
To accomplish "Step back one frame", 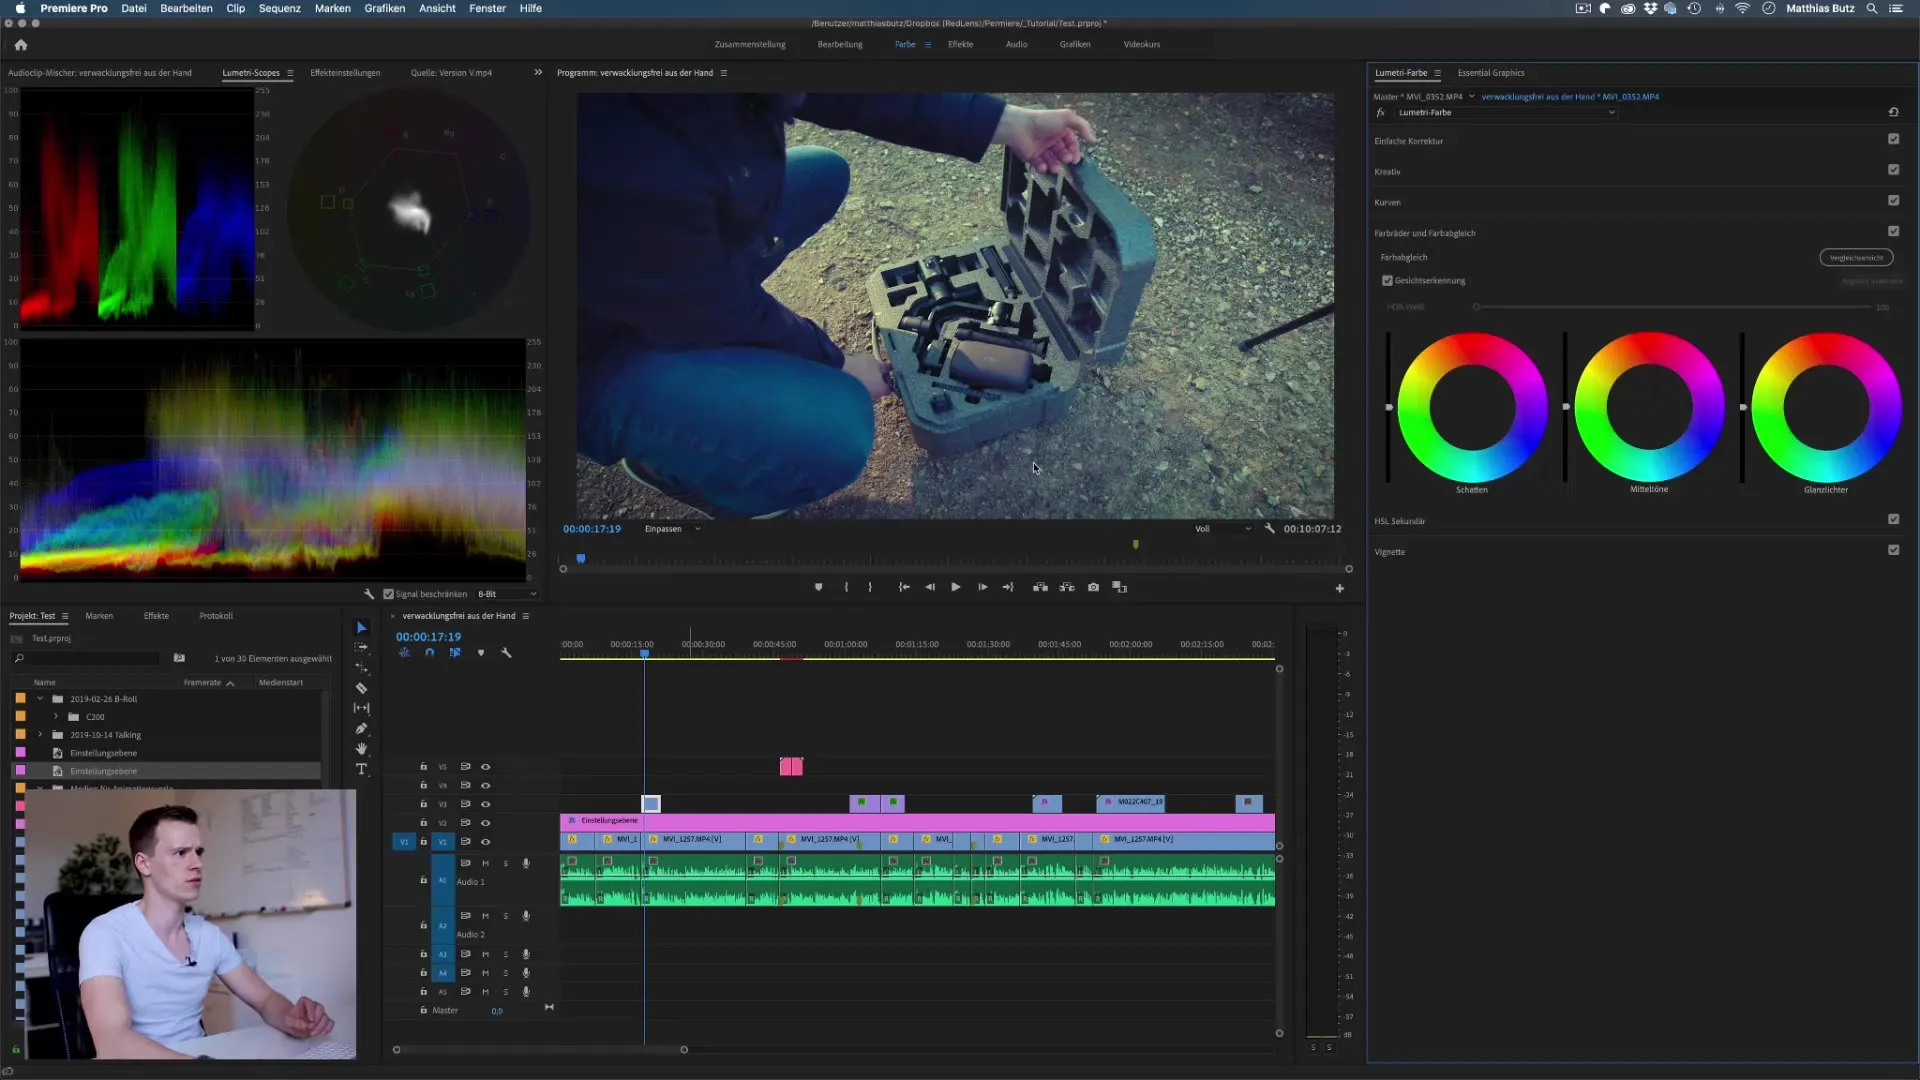I will [930, 587].
